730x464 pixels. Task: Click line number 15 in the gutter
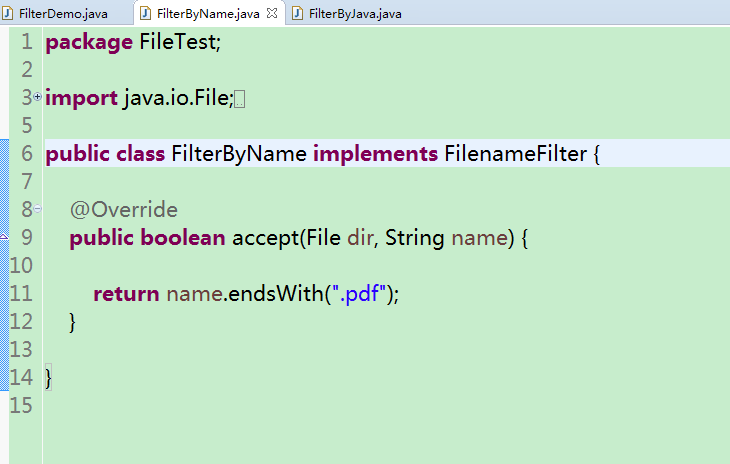[21, 405]
